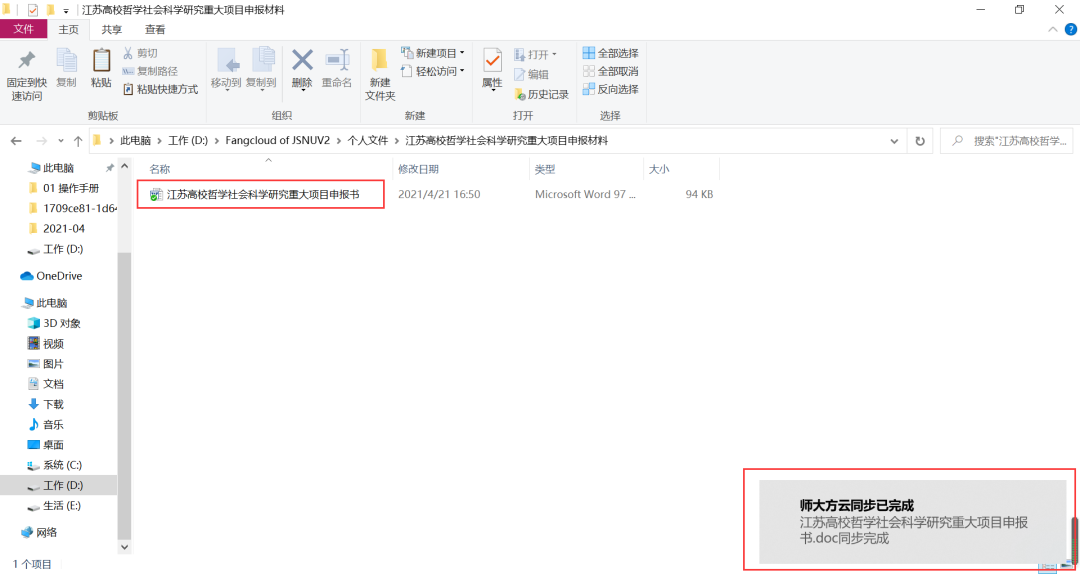Select 图片 in navigation pane
Screen dimensions: 1080x574
click(45, 363)
